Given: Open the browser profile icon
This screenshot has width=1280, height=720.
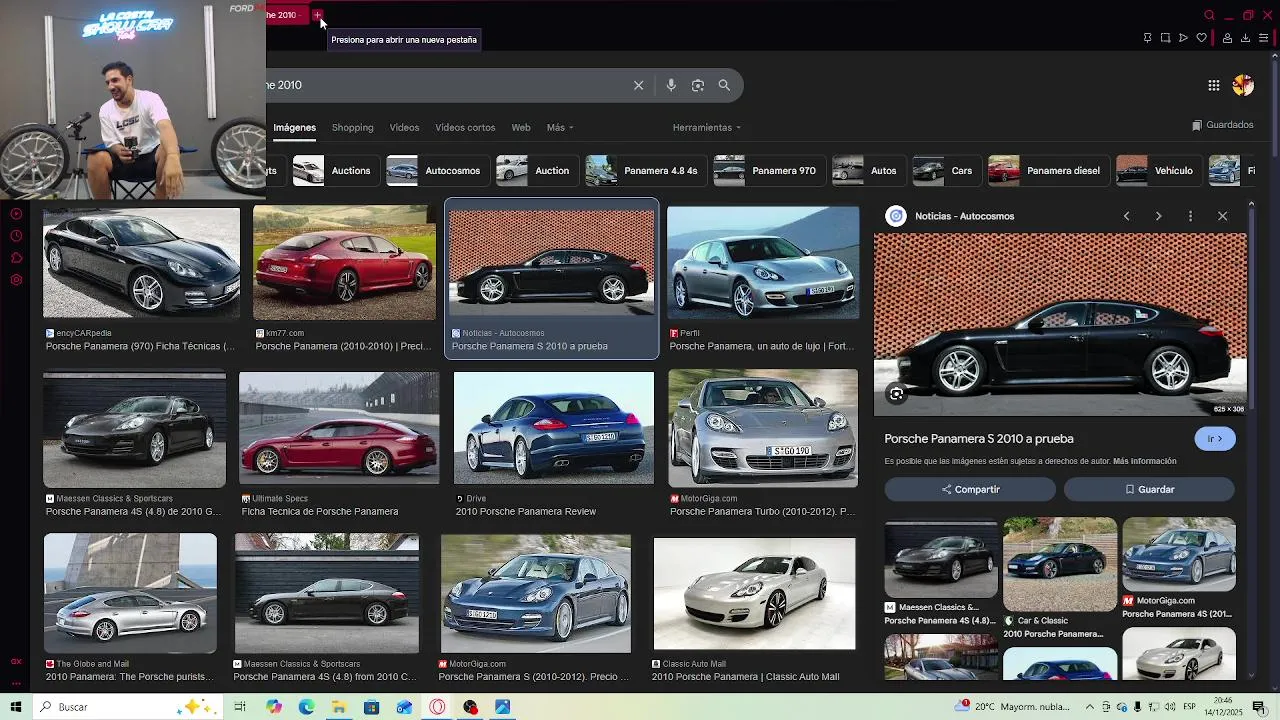Looking at the screenshot, I should tap(1227, 38).
